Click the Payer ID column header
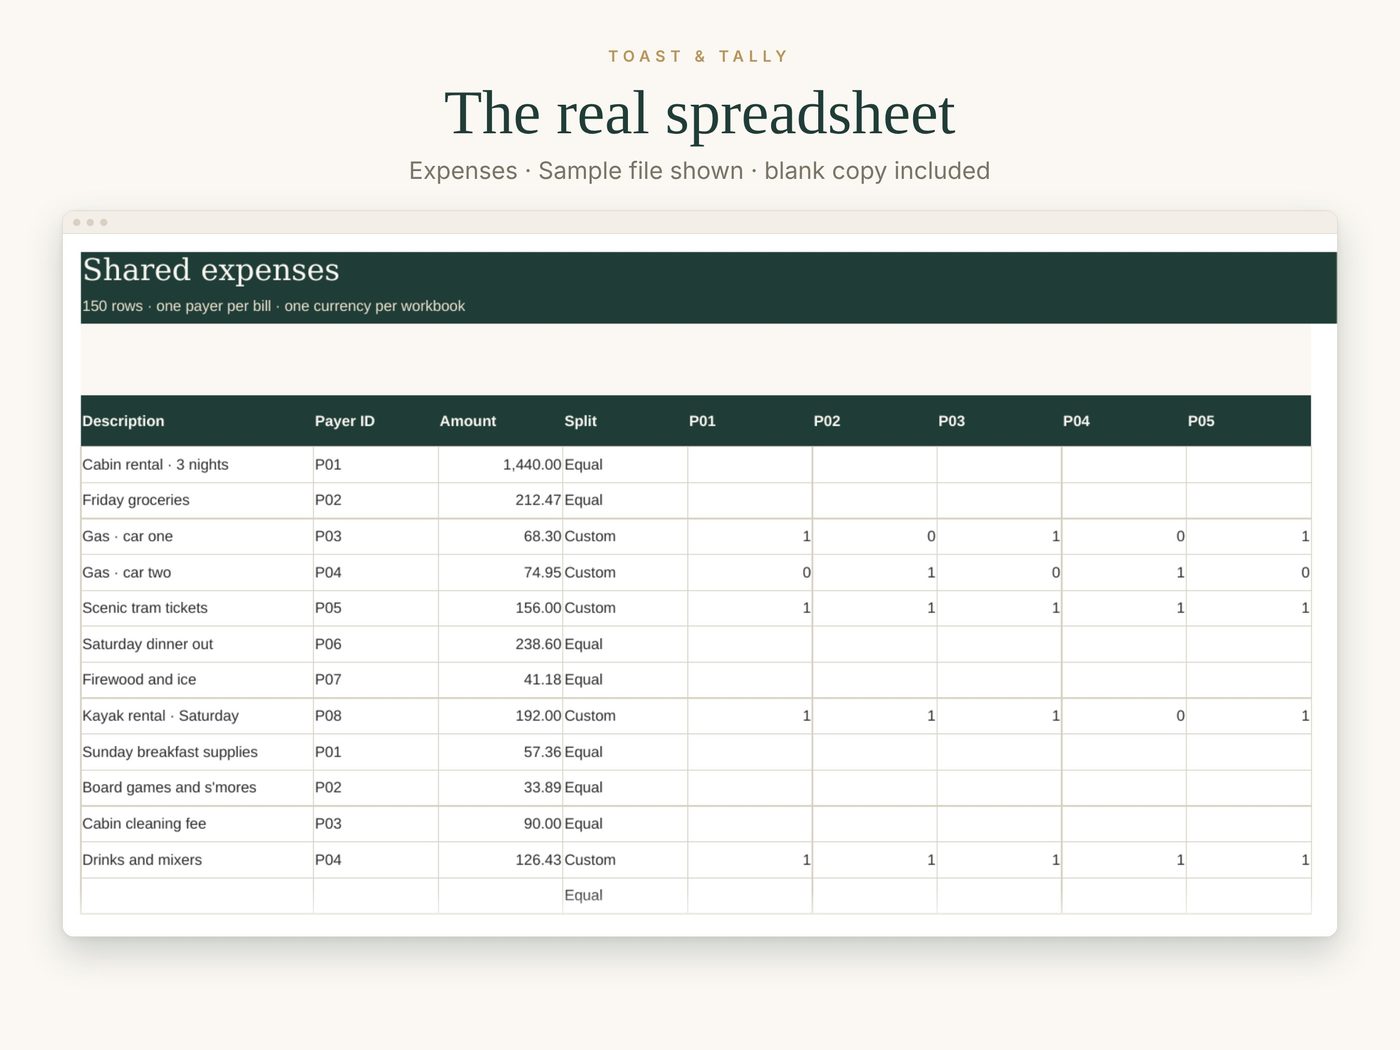This screenshot has width=1400, height=1050. point(376,421)
